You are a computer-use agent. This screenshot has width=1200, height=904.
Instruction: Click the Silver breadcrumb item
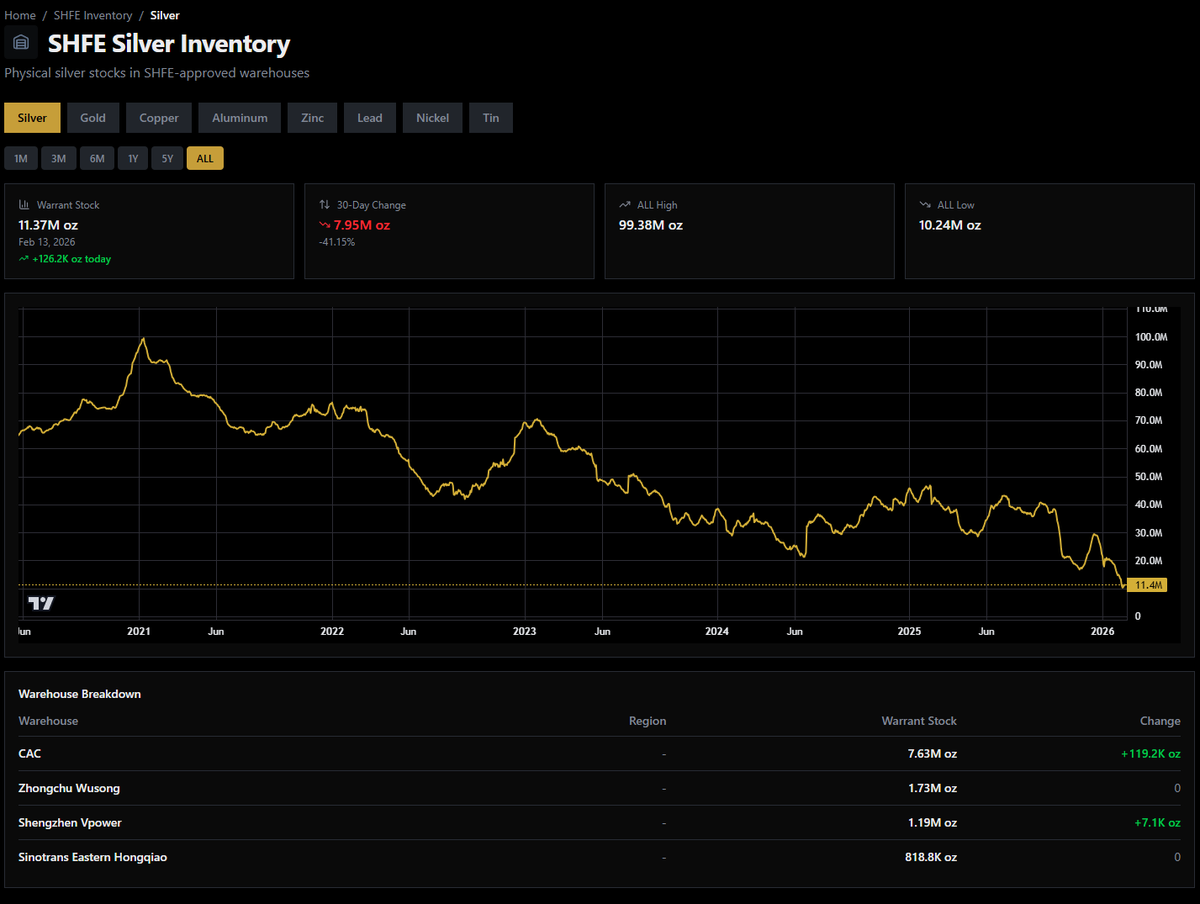tap(165, 15)
